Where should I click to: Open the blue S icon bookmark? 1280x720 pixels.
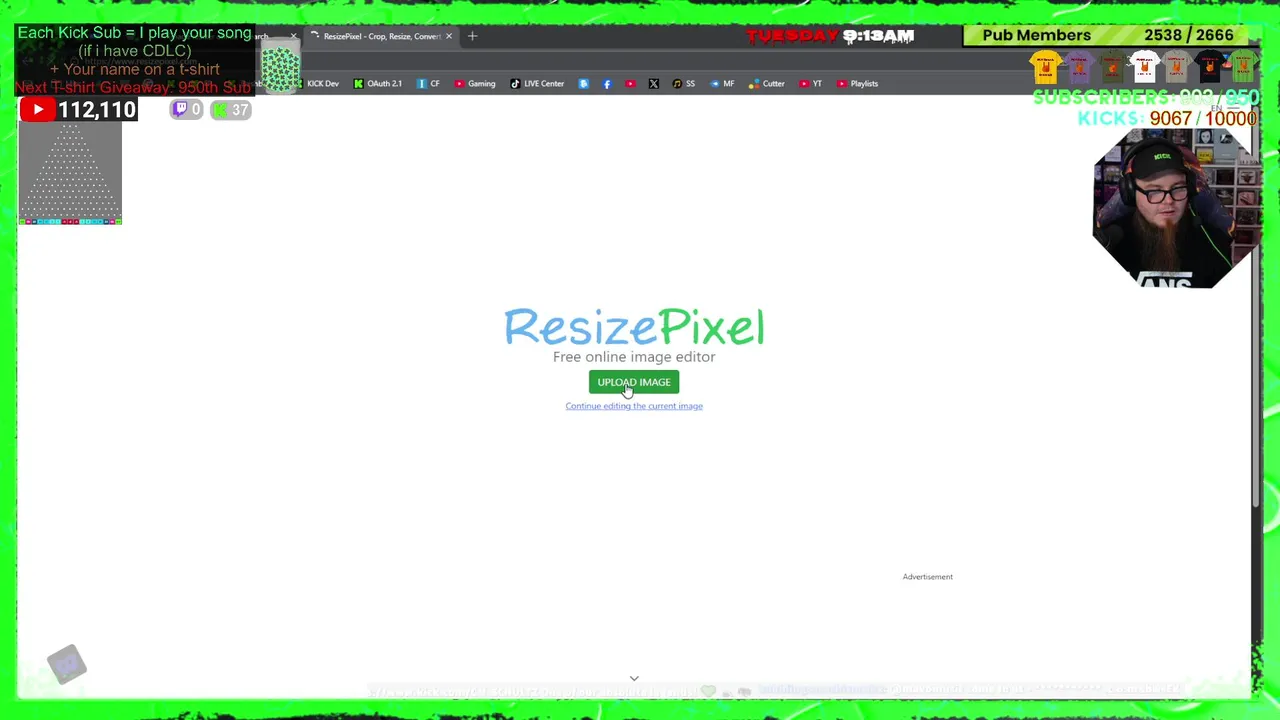click(583, 84)
